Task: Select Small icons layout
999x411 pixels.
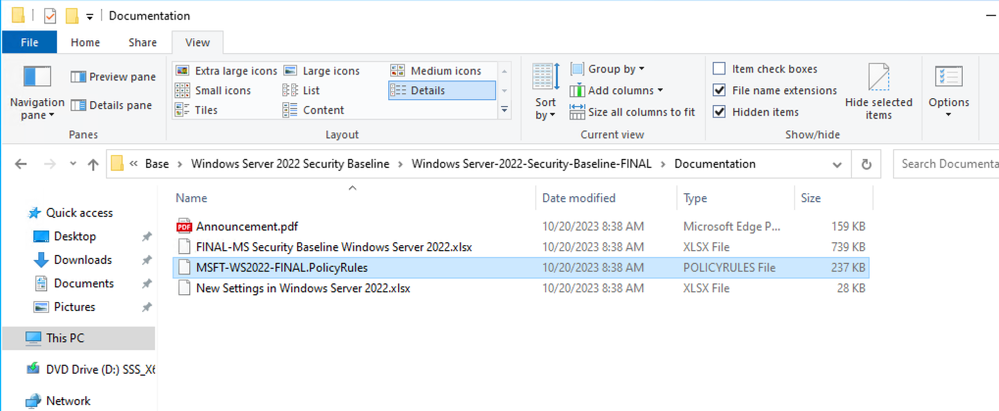Action: (x=213, y=90)
